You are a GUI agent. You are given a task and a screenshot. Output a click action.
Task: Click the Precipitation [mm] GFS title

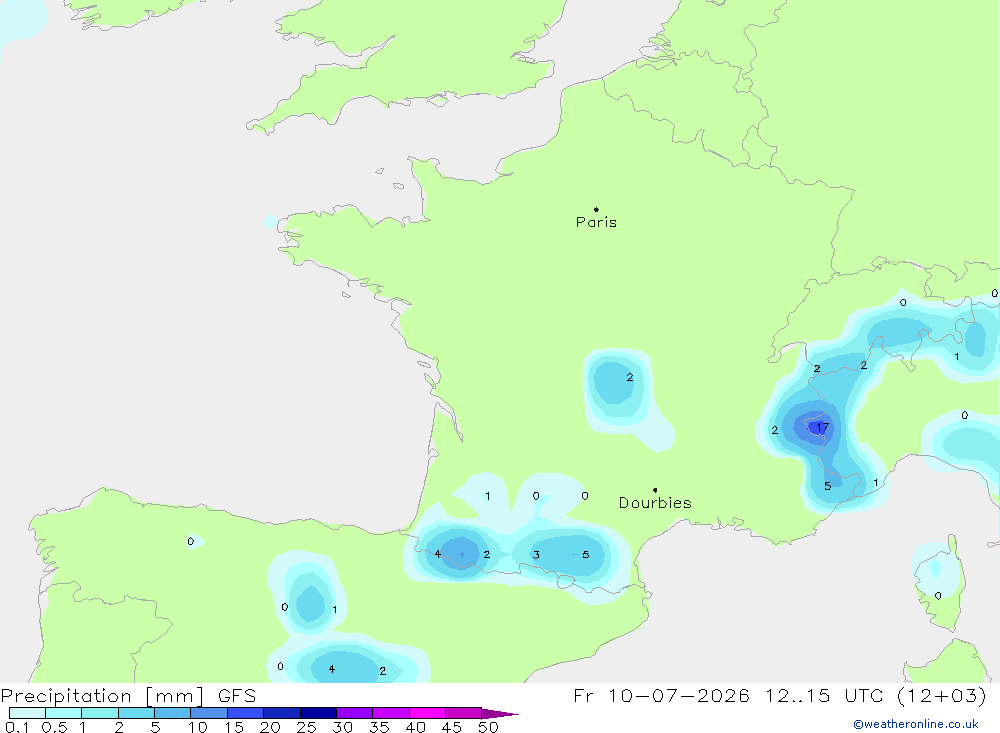click(128, 696)
